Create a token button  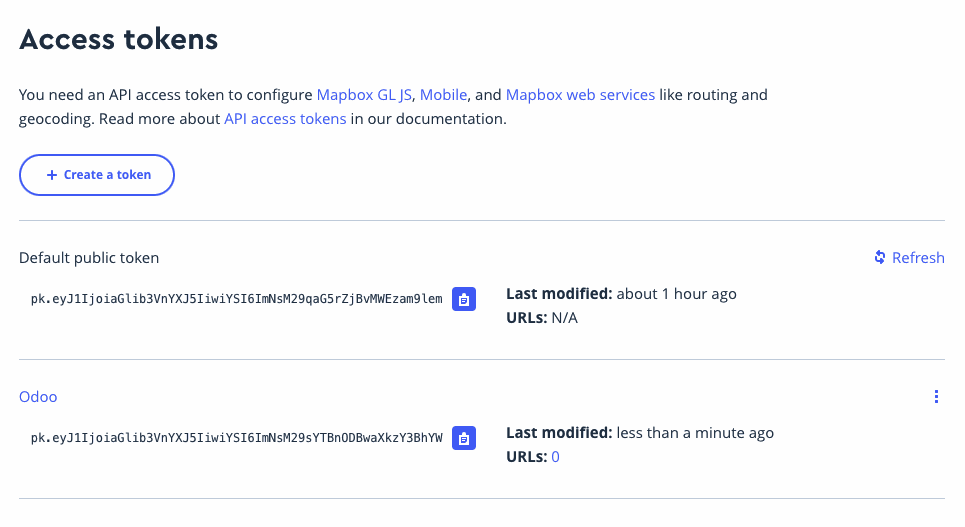[x=97, y=175]
